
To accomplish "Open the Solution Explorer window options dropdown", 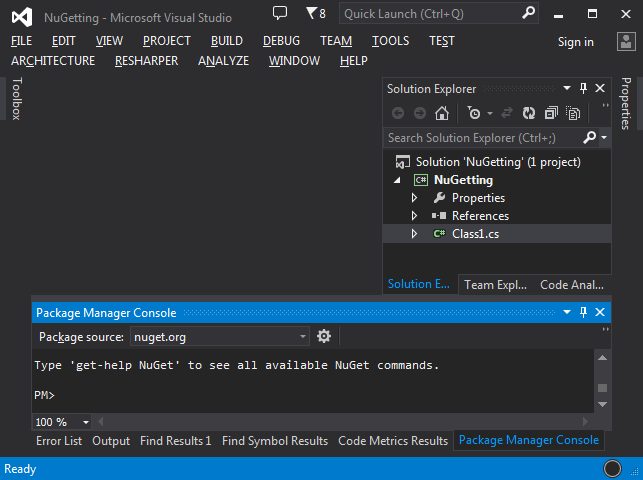I will point(567,88).
